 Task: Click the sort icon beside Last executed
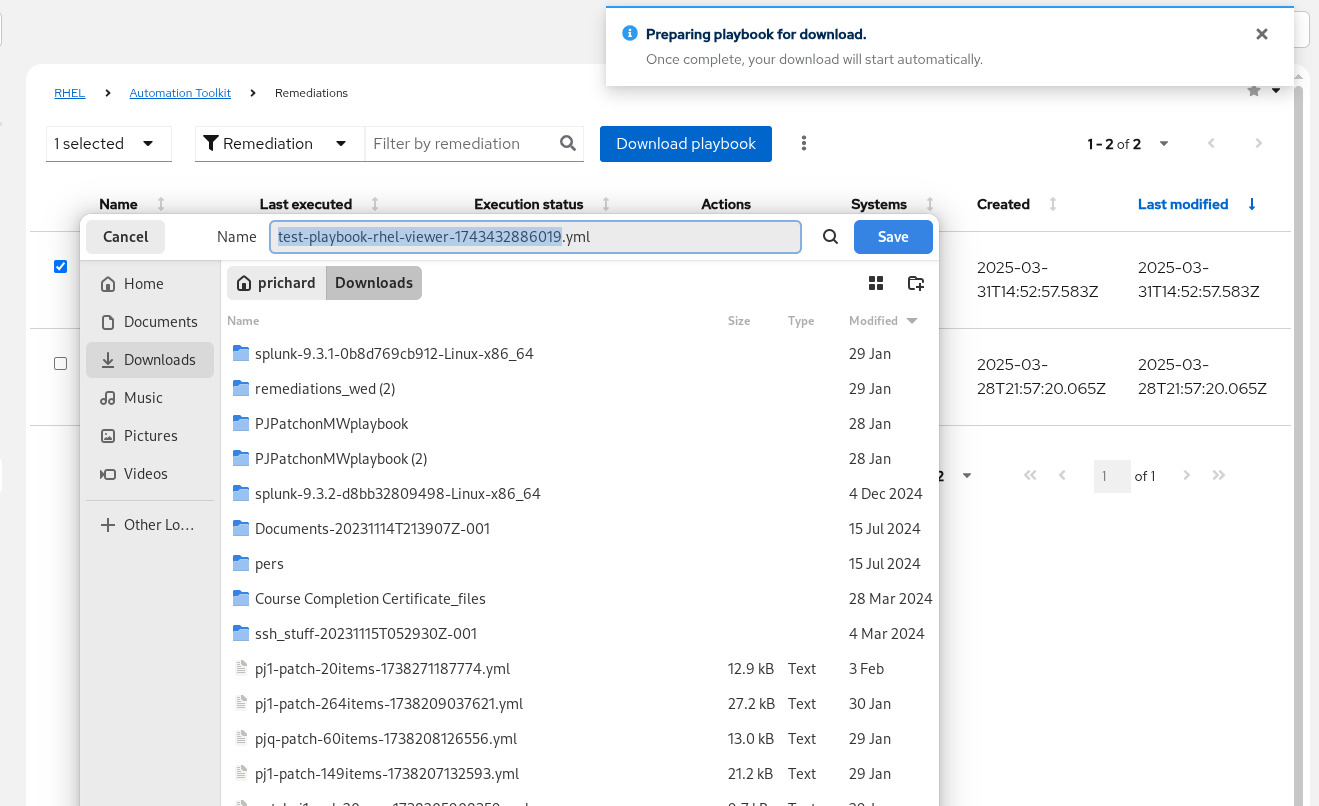point(375,204)
